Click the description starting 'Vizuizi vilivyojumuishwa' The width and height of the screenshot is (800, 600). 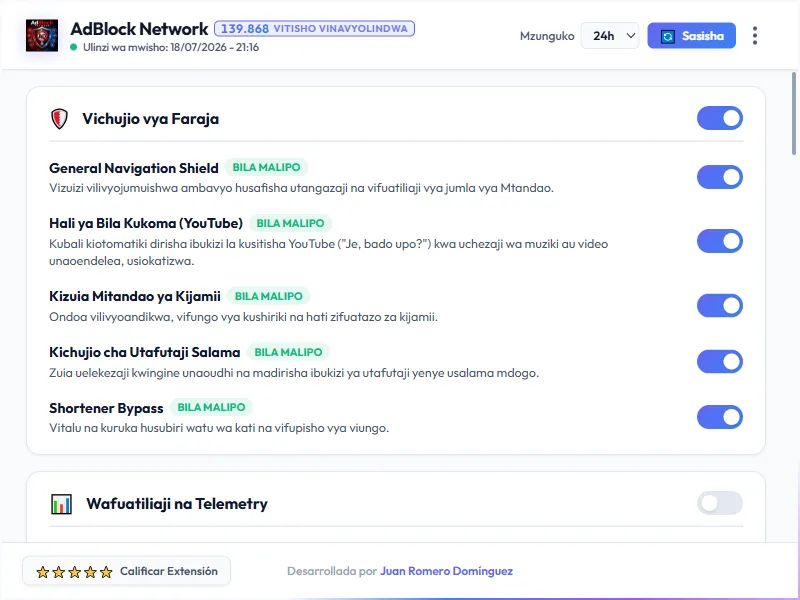(x=302, y=188)
